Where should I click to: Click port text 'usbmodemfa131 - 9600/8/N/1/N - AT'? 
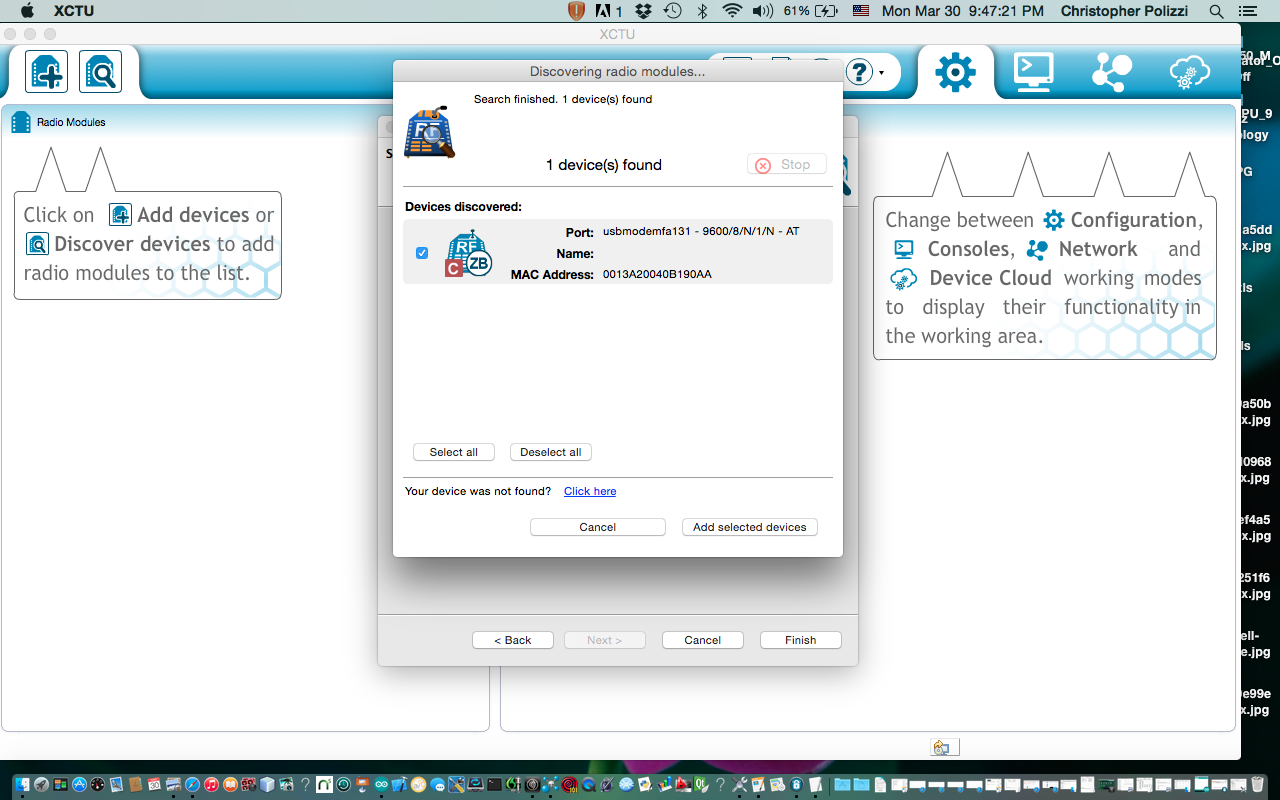pyautogui.click(x=701, y=231)
